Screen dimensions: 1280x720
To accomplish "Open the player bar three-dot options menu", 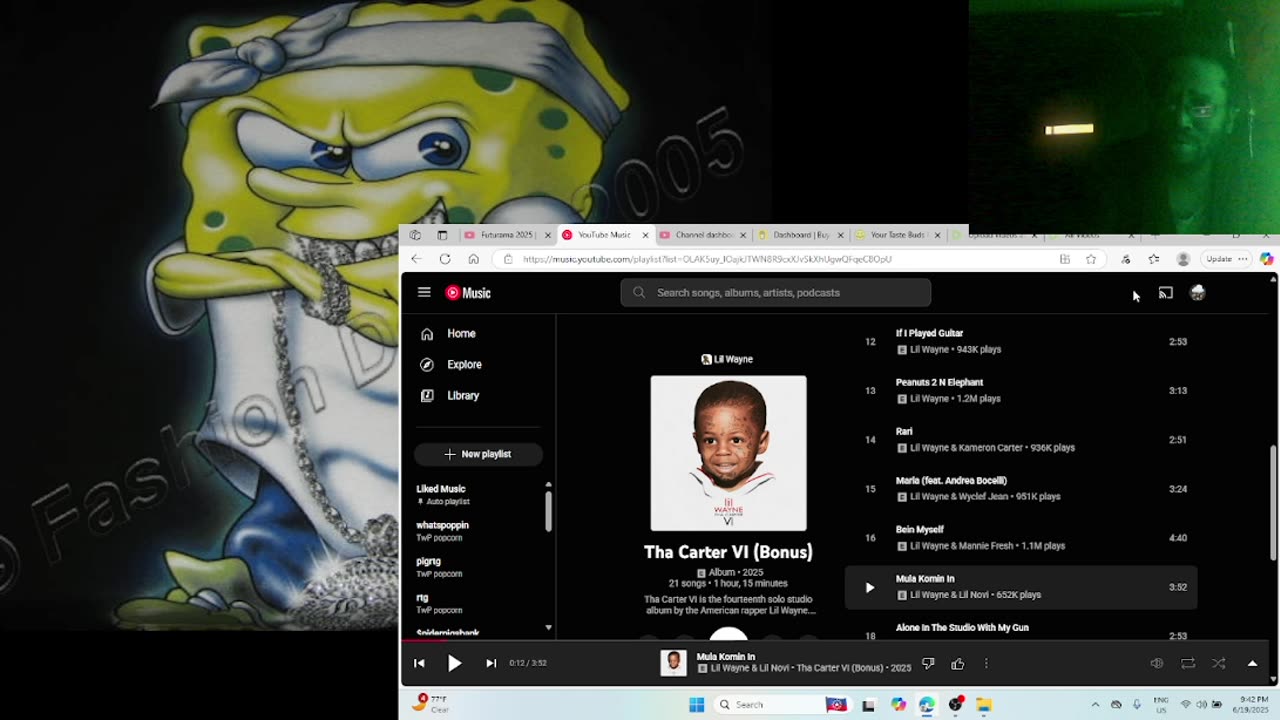I will pos(986,663).
